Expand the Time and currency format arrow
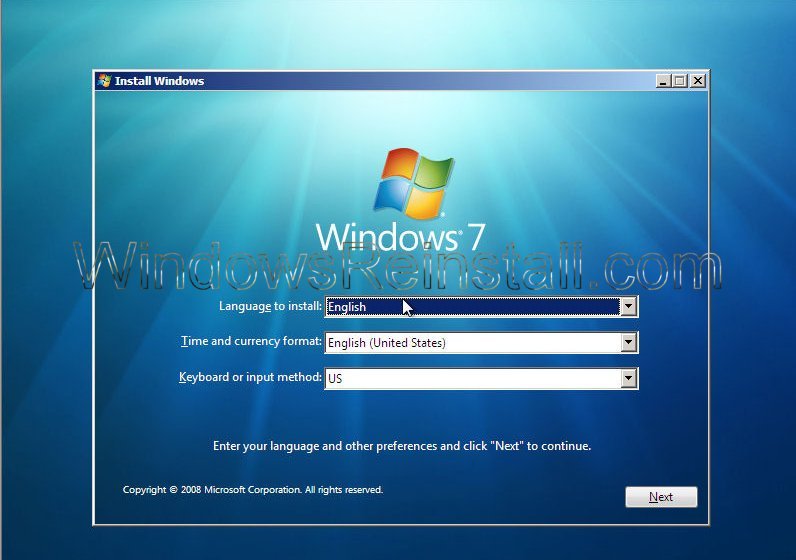This screenshot has width=796, height=560. pos(628,342)
